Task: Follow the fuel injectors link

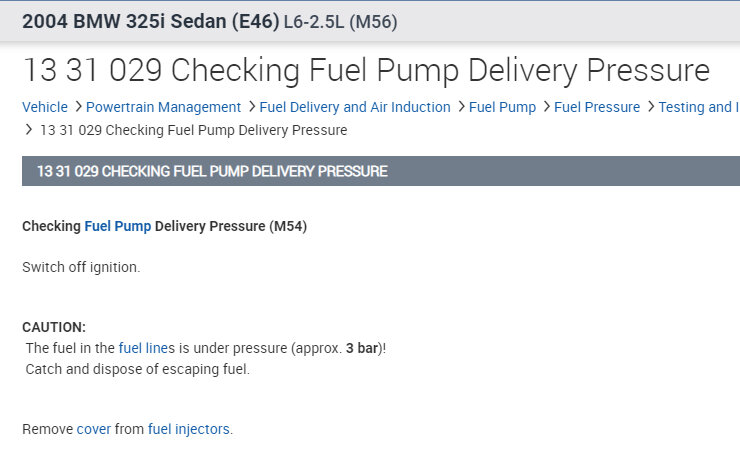Action: pos(189,429)
